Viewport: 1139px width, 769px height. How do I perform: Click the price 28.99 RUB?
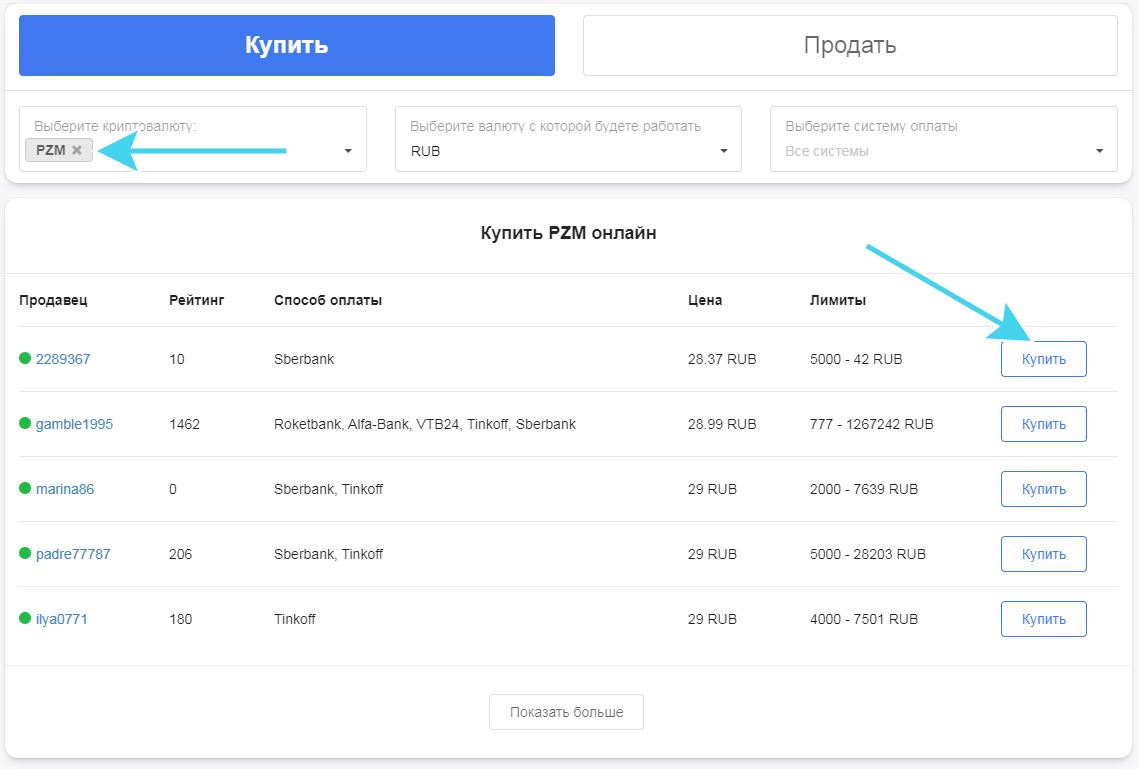pyautogui.click(x=722, y=424)
